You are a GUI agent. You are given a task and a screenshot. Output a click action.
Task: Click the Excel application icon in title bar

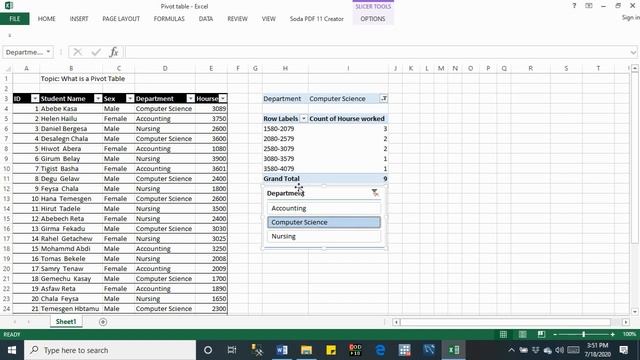9,5
